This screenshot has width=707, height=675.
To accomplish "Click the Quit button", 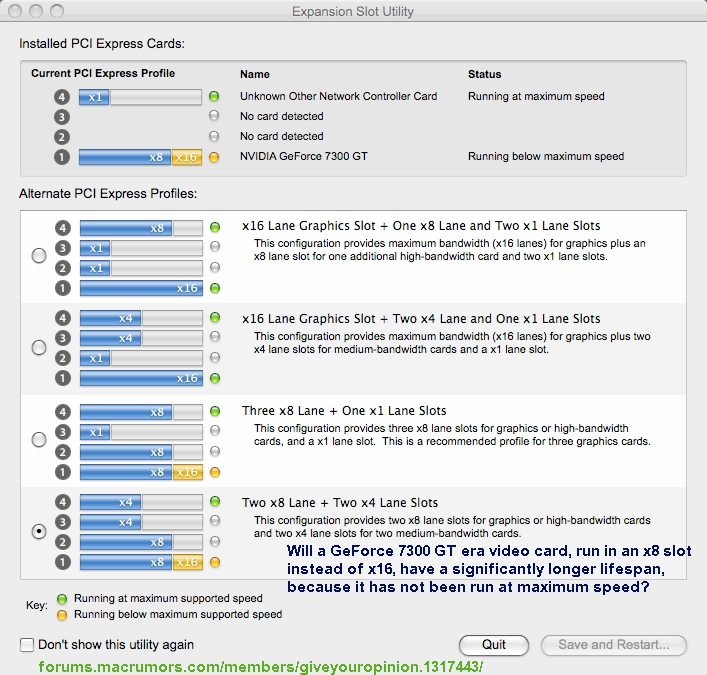I will point(494,645).
